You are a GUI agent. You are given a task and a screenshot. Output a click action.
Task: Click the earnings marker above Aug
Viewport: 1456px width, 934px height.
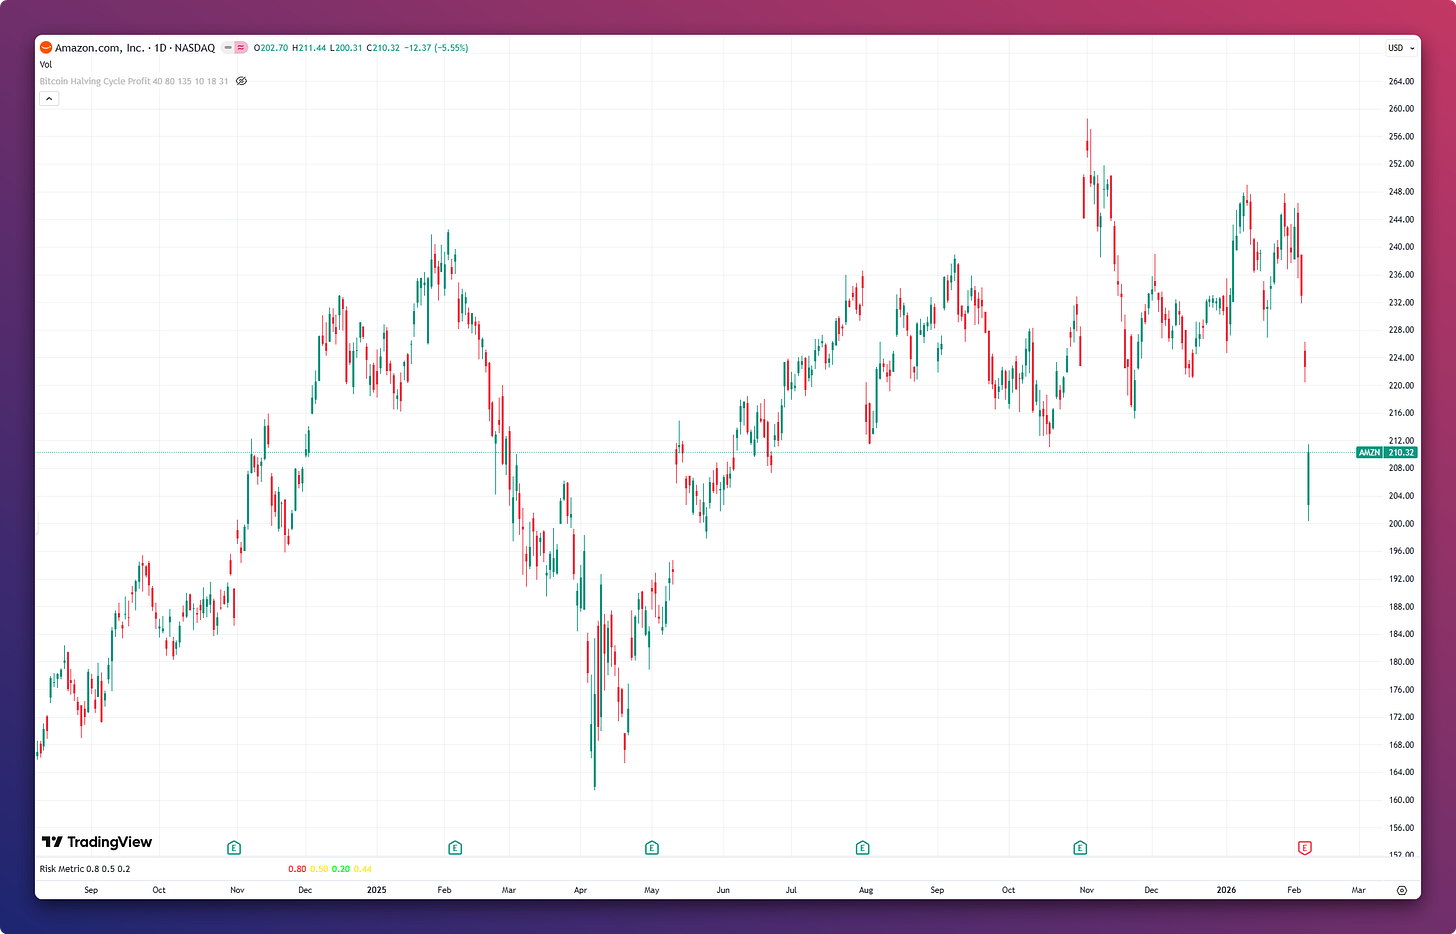[x=863, y=848]
